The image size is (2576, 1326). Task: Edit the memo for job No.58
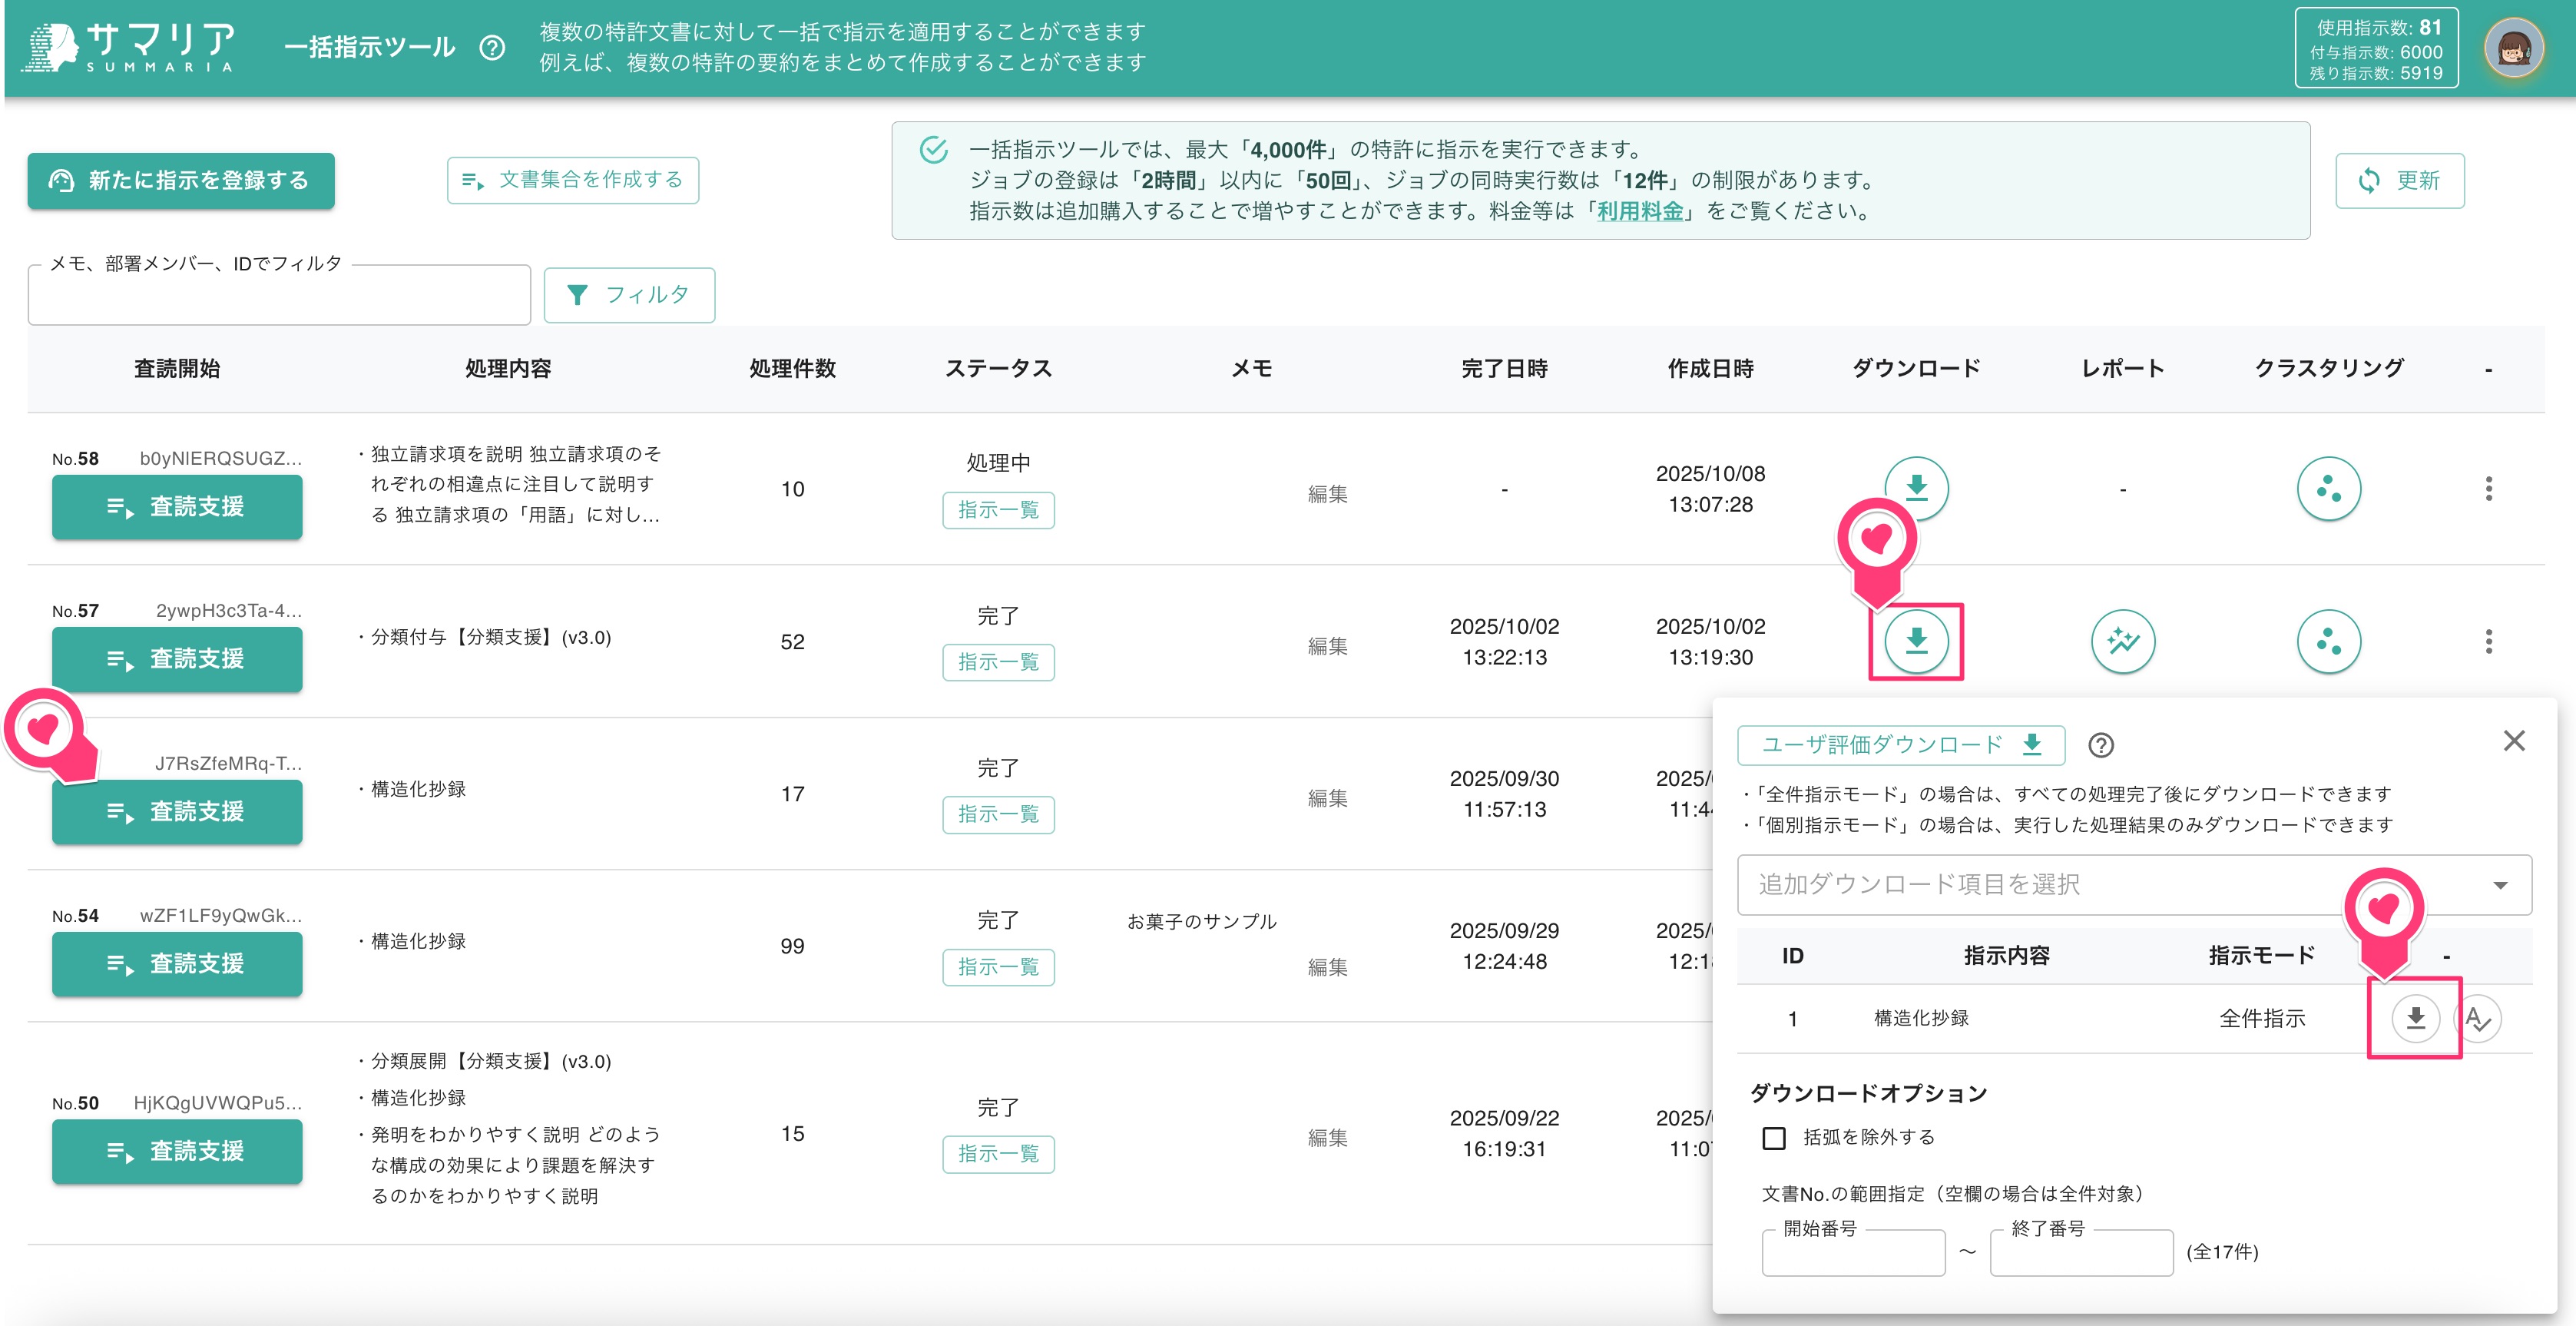(1327, 494)
